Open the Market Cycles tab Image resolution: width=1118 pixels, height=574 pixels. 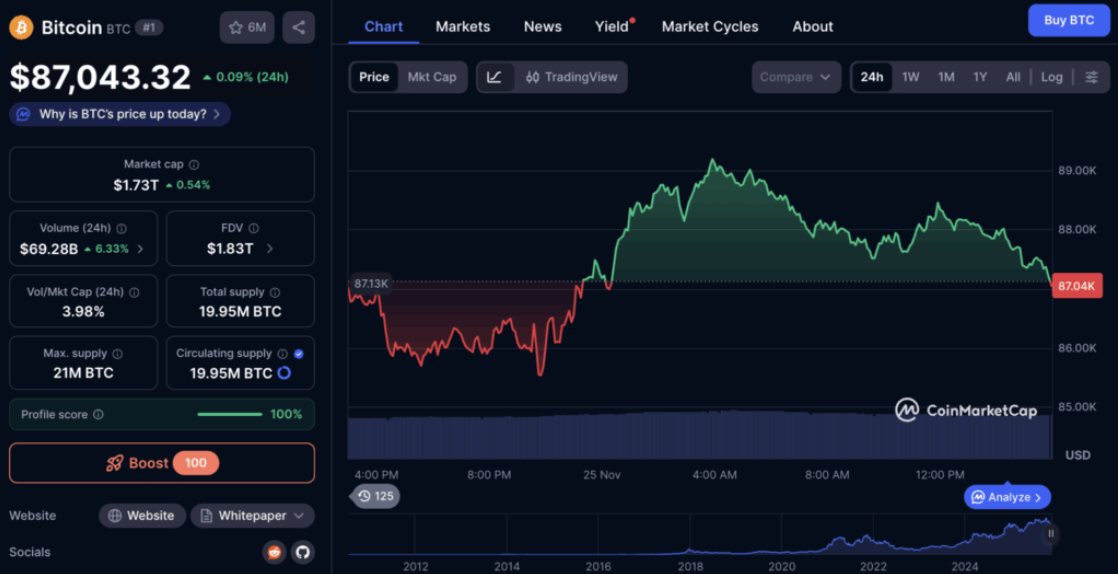point(709,27)
